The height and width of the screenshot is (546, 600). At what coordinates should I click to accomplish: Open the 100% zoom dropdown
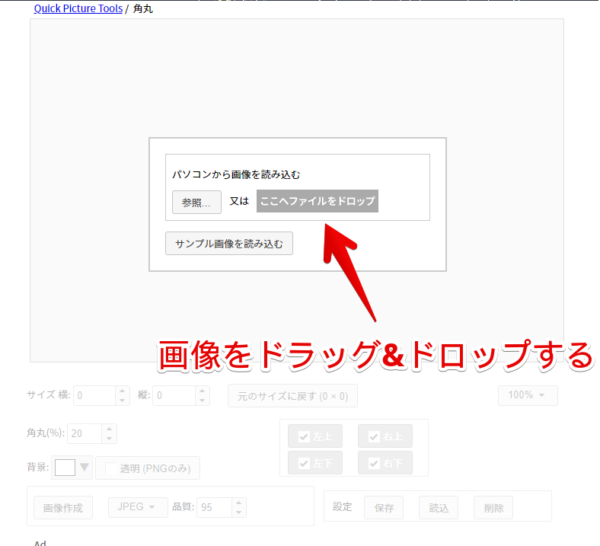[x=527, y=395]
